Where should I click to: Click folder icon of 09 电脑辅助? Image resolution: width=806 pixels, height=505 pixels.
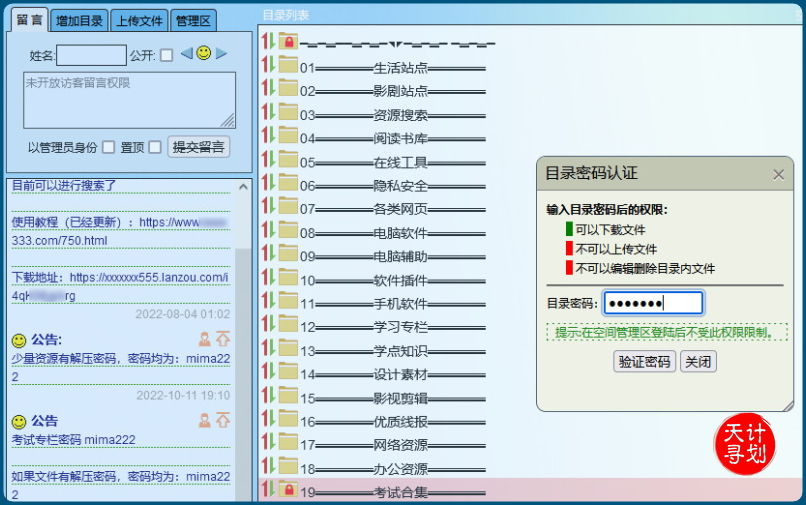tap(288, 254)
